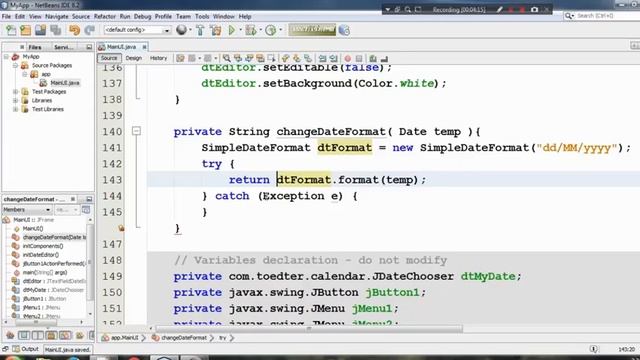
Task: Click the Profile Project icon
Action: 270,30
